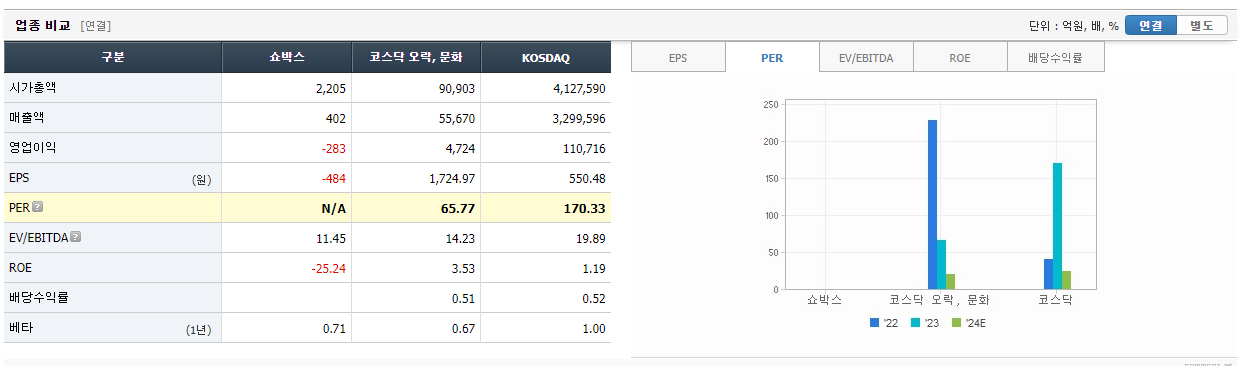Click the sector beta value 0.67
This screenshot has width=1242, height=366.
(463, 329)
